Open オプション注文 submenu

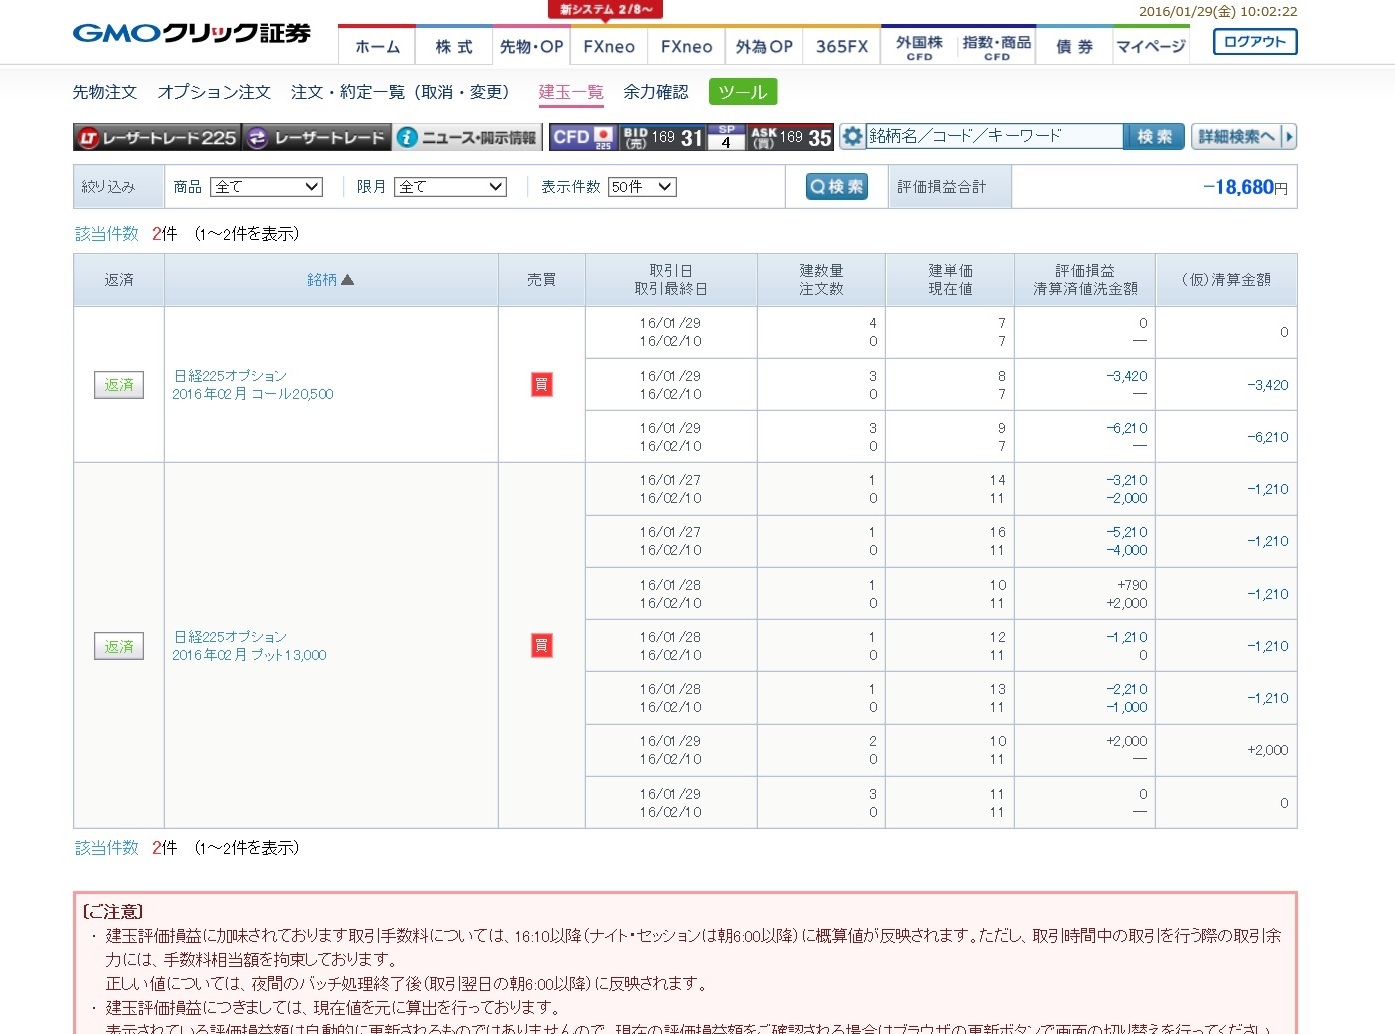214,92
